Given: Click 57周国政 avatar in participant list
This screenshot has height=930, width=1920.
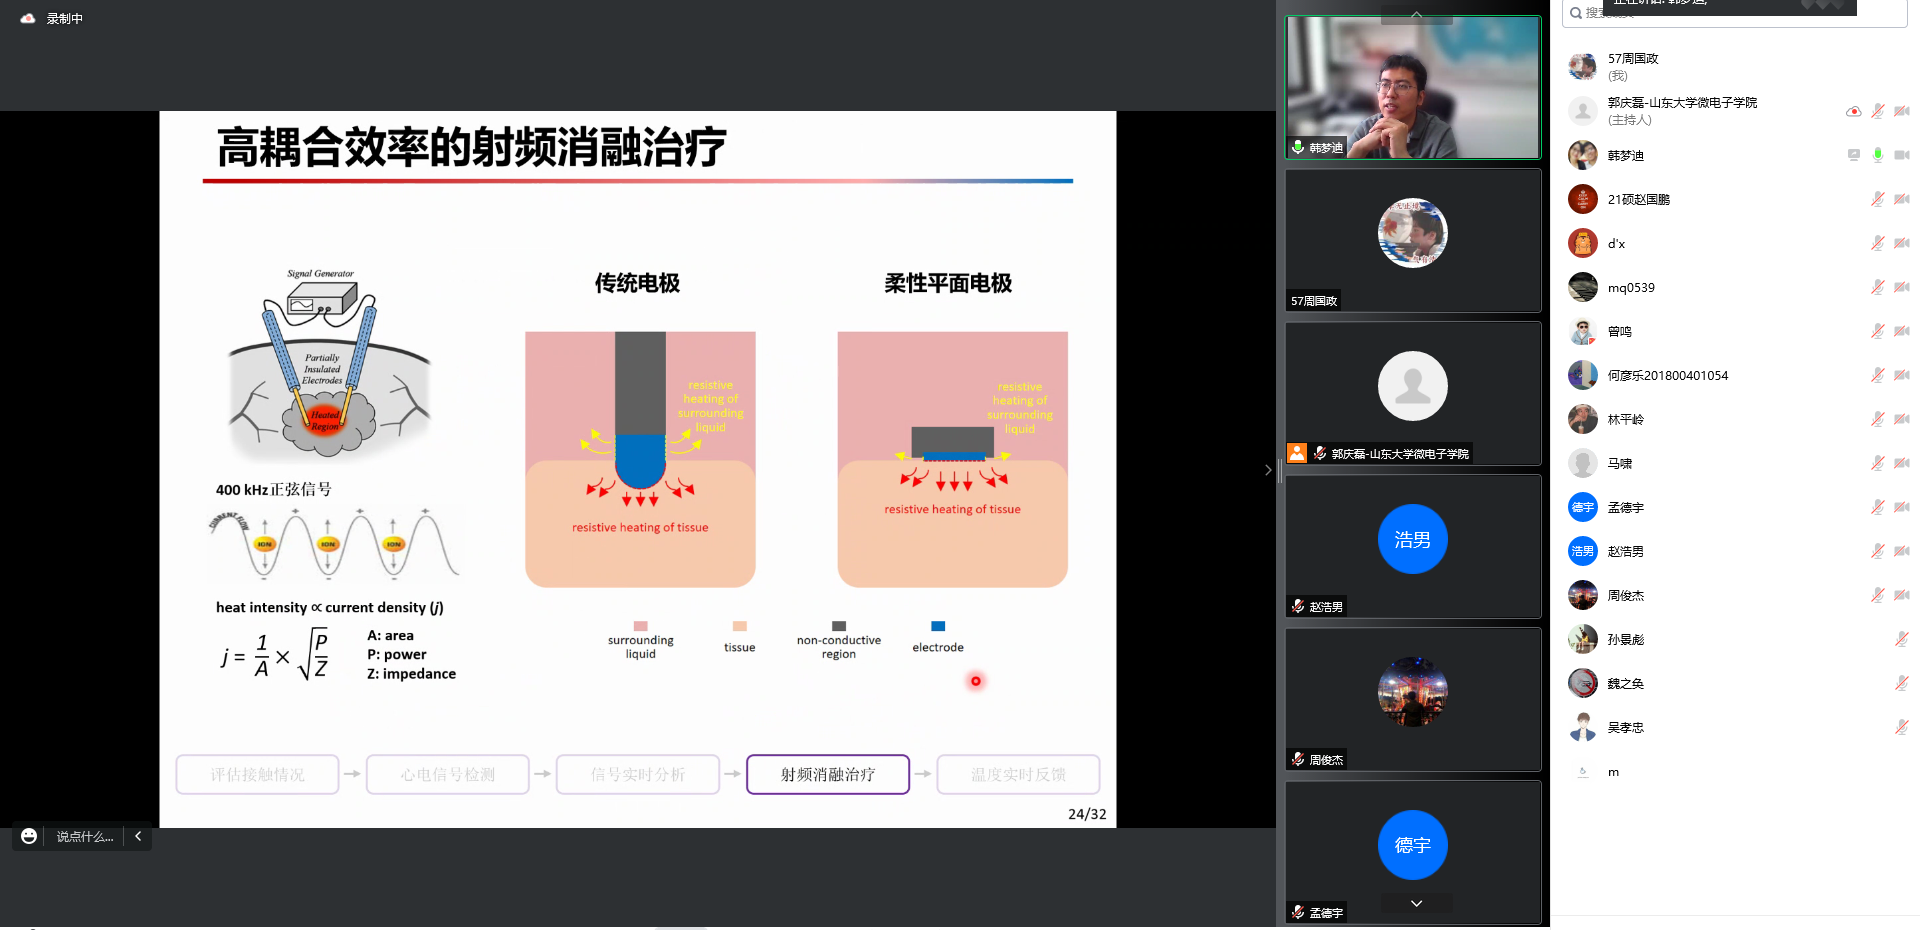Looking at the screenshot, I should pyautogui.click(x=1583, y=67).
